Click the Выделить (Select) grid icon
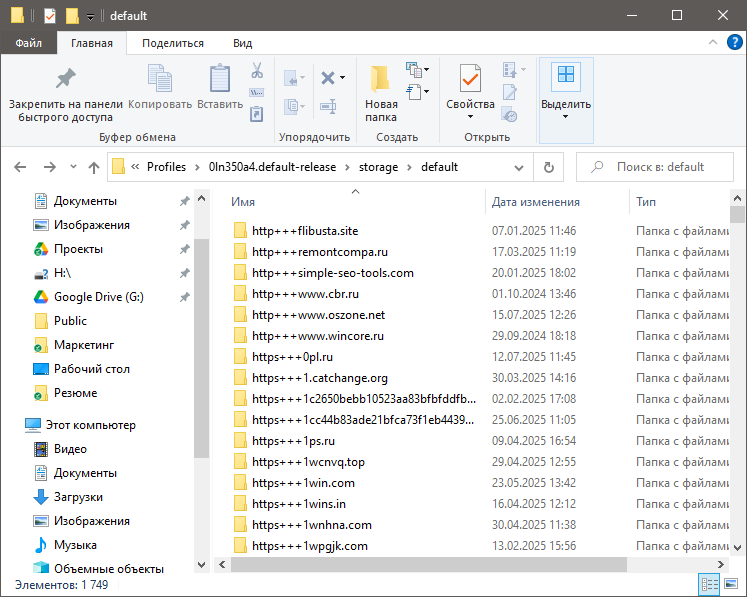Image resolution: width=747 pixels, height=597 pixels. pyautogui.click(x=565, y=76)
